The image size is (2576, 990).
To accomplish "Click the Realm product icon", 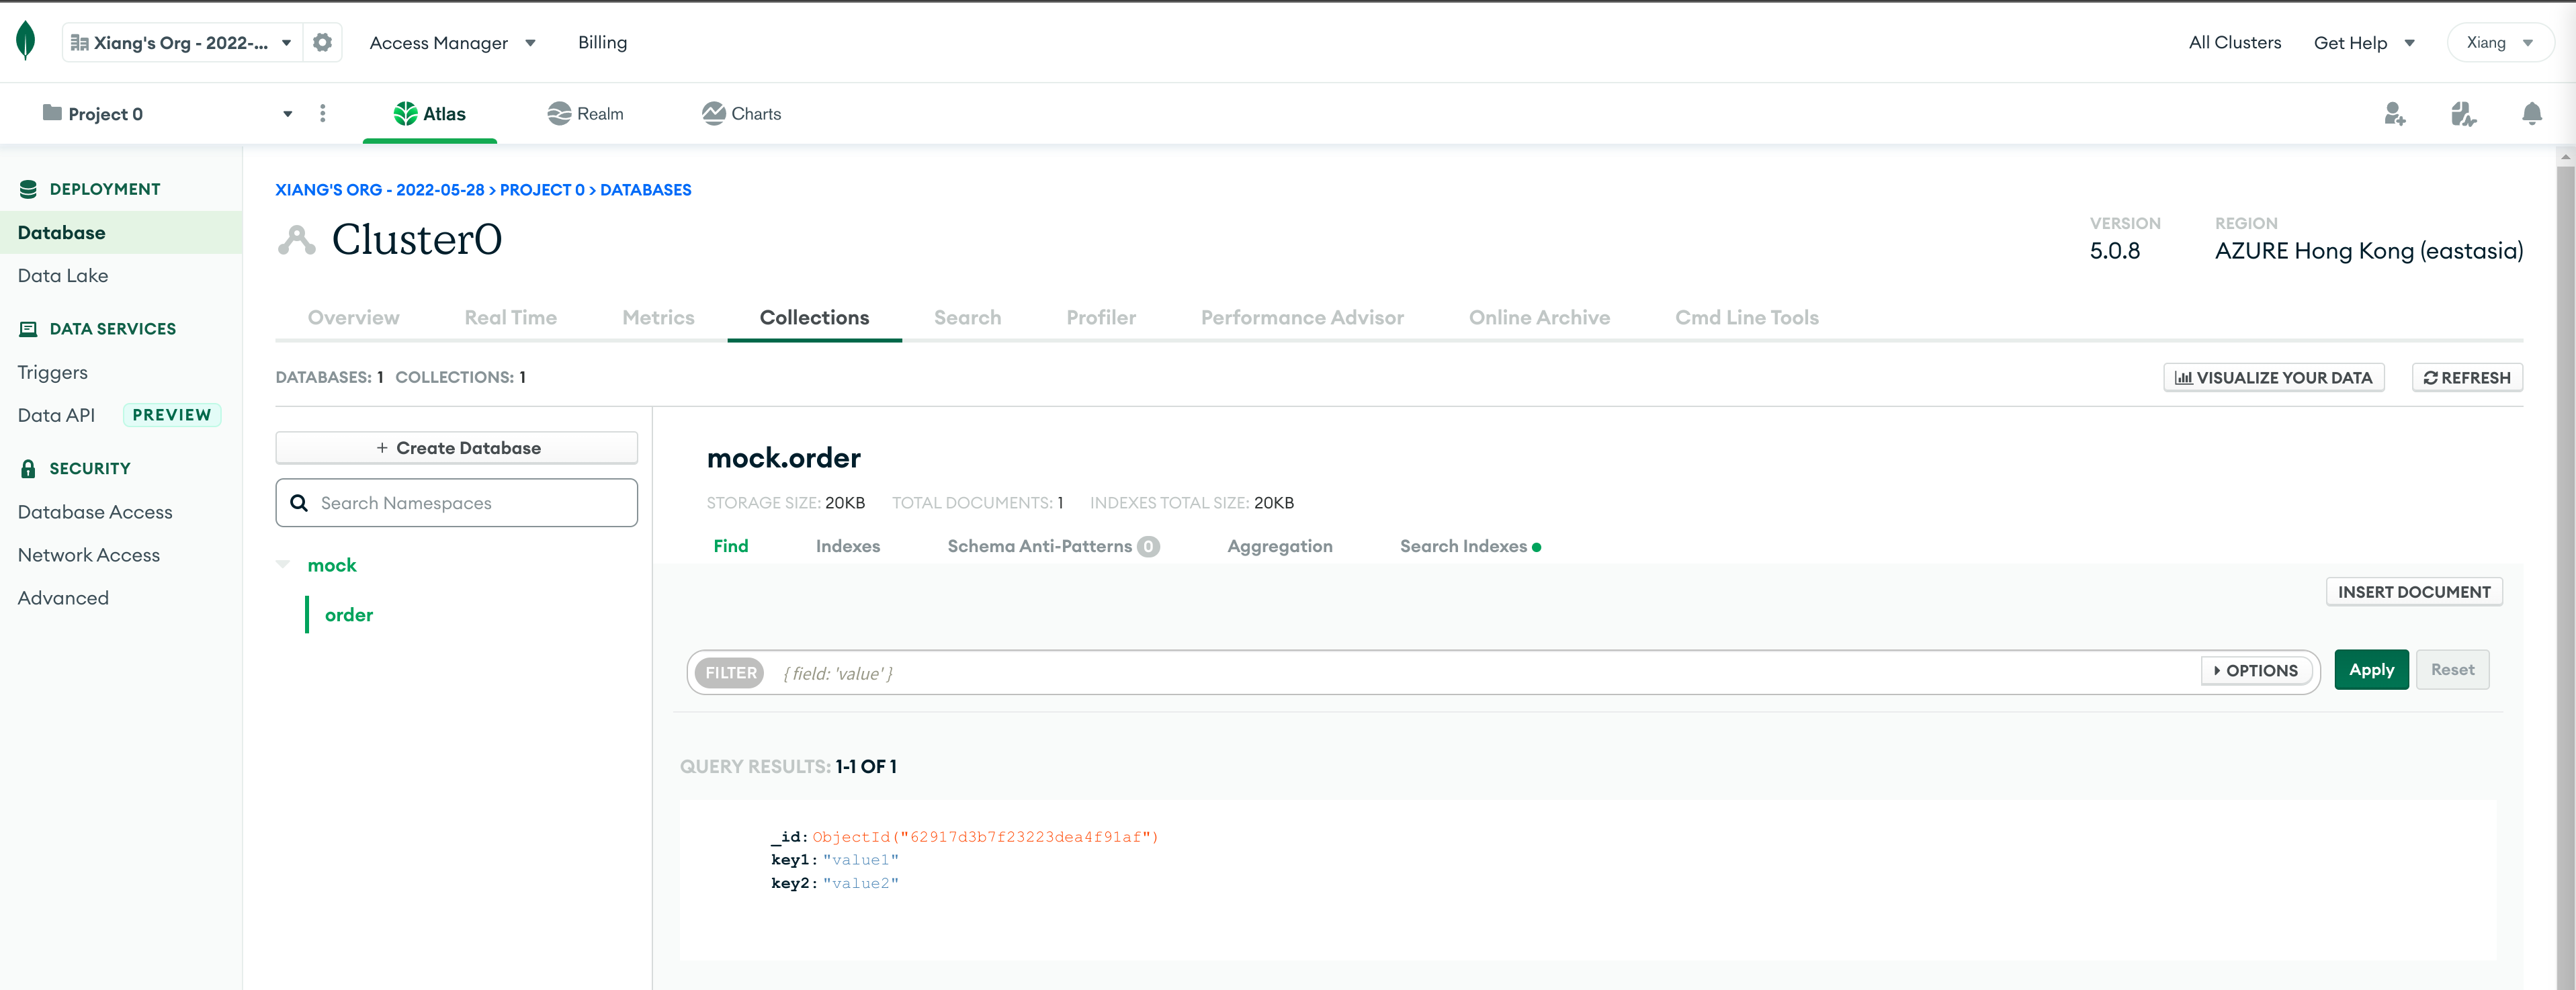I will coord(559,113).
